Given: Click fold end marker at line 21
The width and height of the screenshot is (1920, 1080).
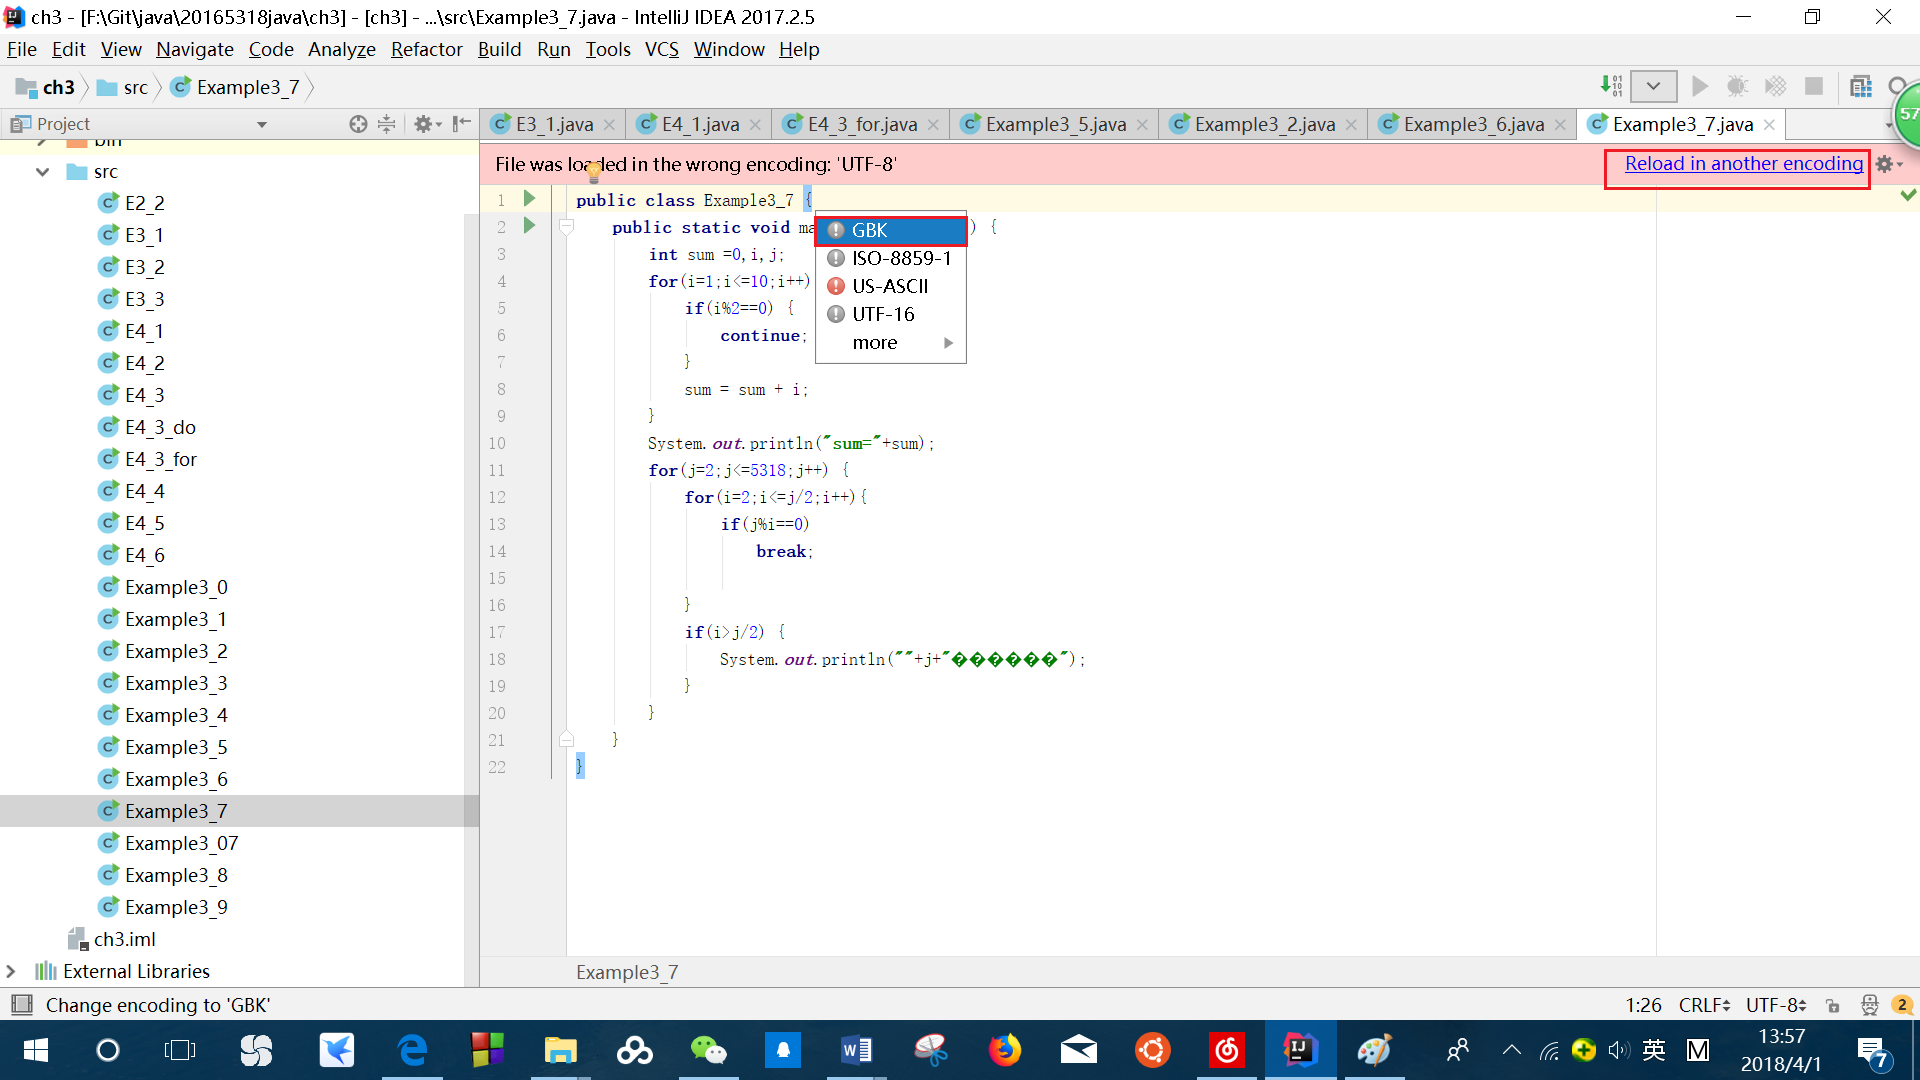Looking at the screenshot, I should [566, 740].
